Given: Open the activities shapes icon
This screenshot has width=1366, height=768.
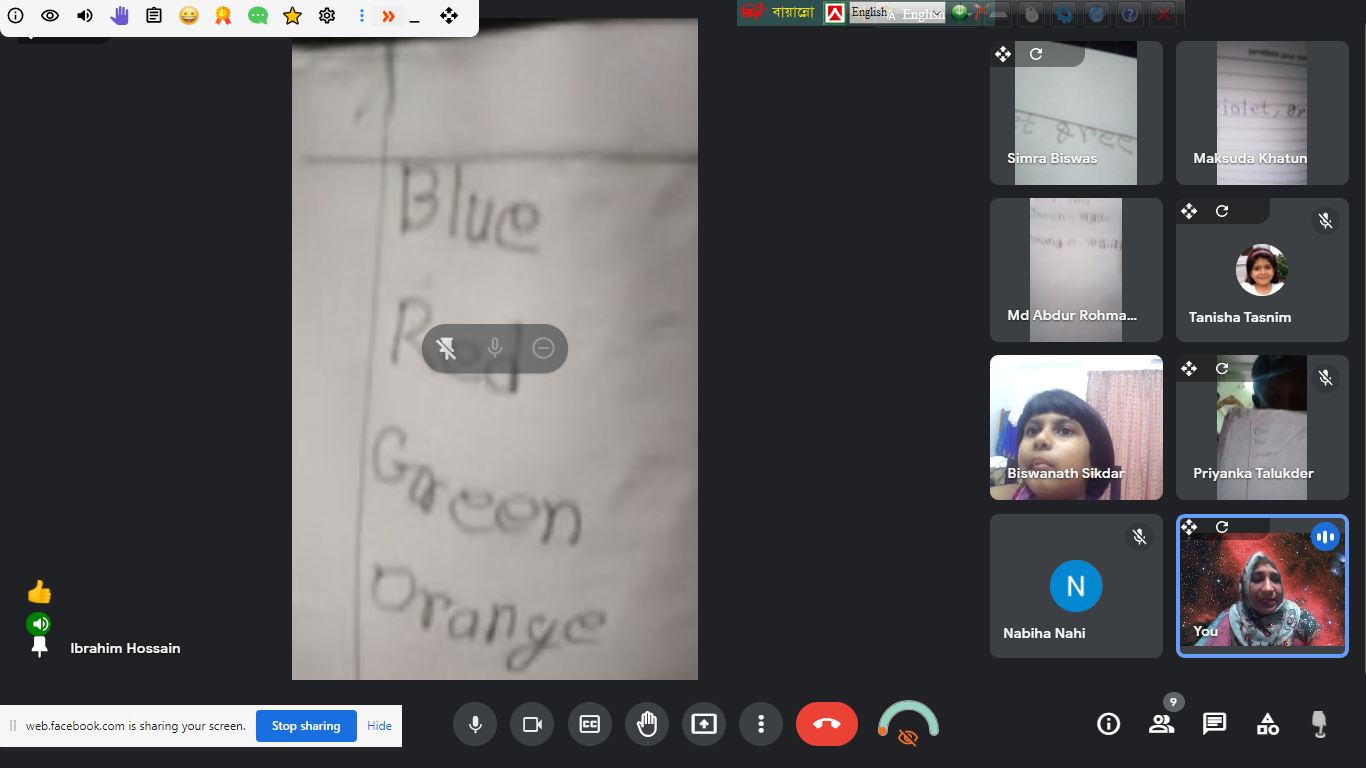Looking at the screenshot, I should [x=1268, y=724].
